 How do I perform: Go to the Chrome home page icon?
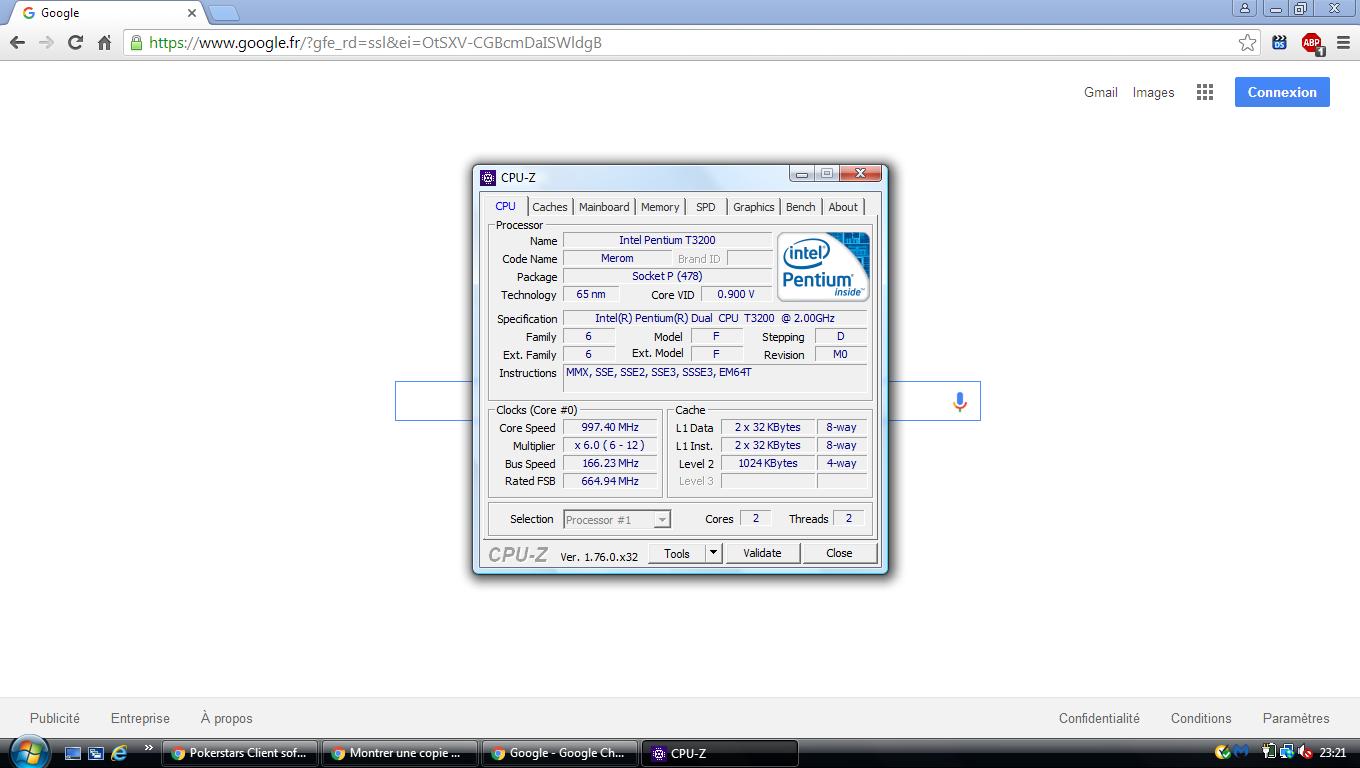(x=104, y=42)
